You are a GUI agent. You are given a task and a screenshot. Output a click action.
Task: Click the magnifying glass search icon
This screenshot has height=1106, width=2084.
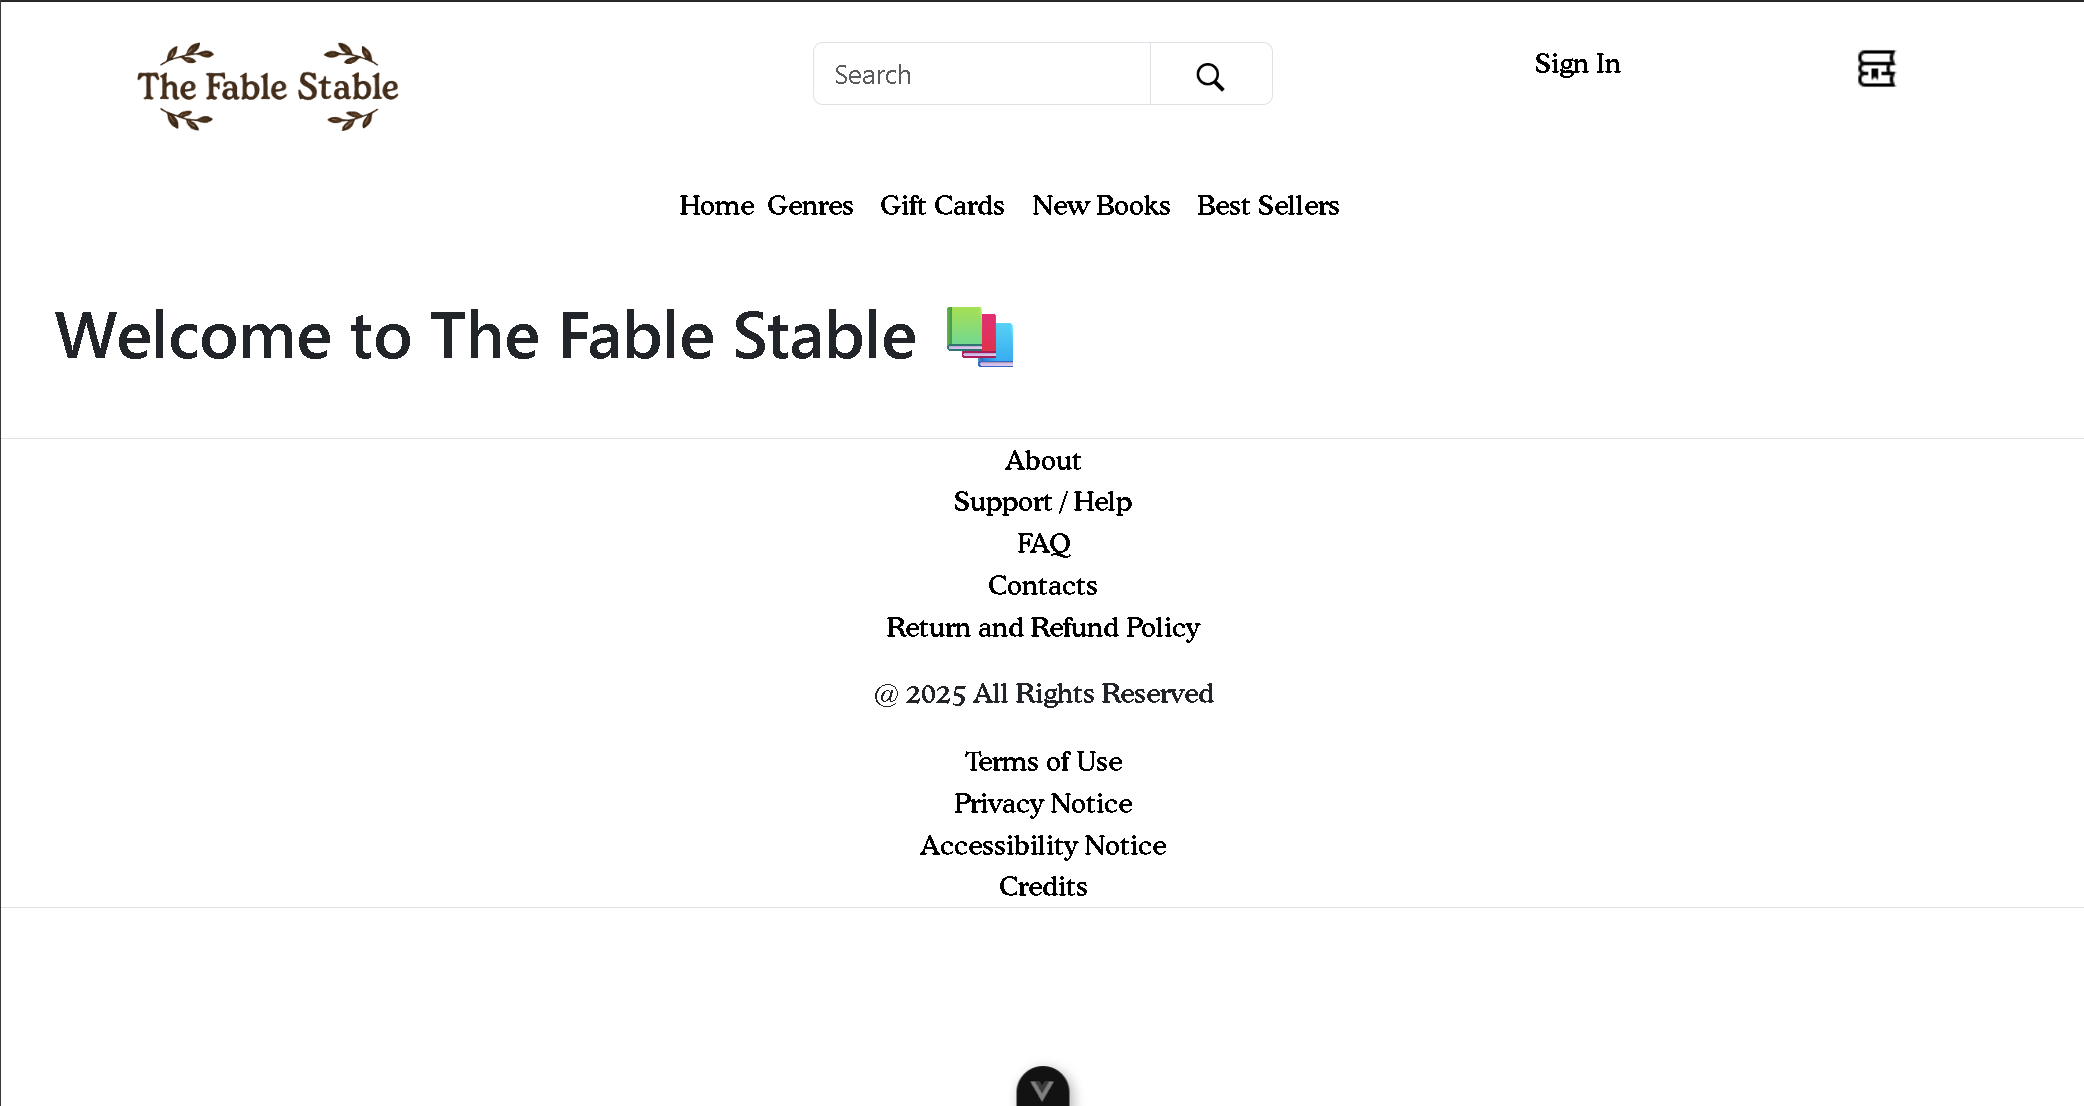tap(1210, 75)
